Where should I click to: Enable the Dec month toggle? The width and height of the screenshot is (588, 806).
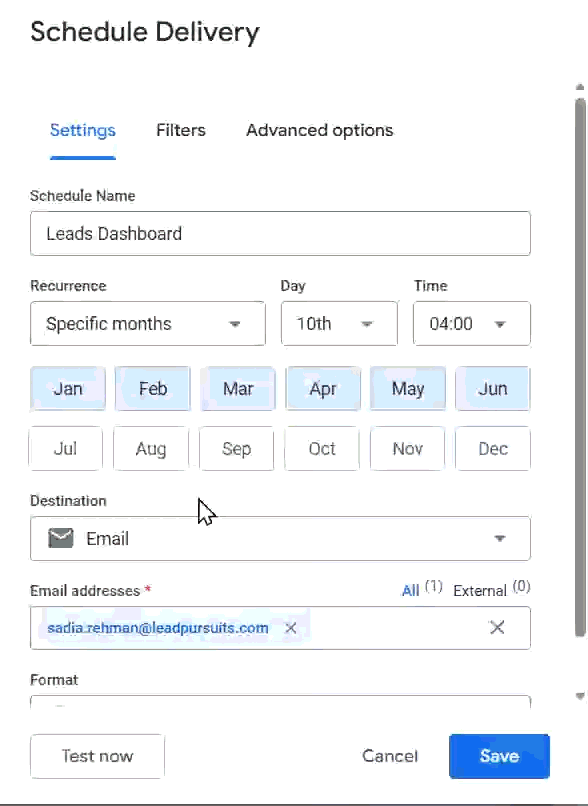point(493,449)
